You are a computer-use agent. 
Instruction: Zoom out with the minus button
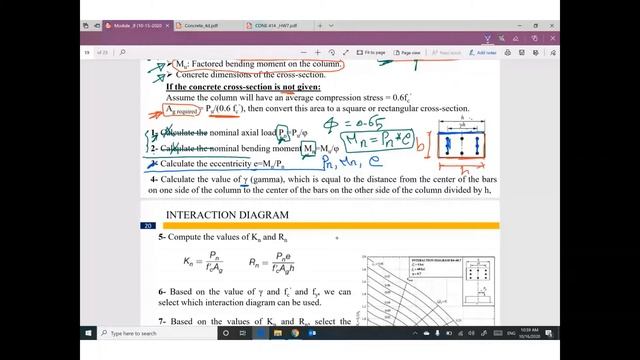click(303, 52)
